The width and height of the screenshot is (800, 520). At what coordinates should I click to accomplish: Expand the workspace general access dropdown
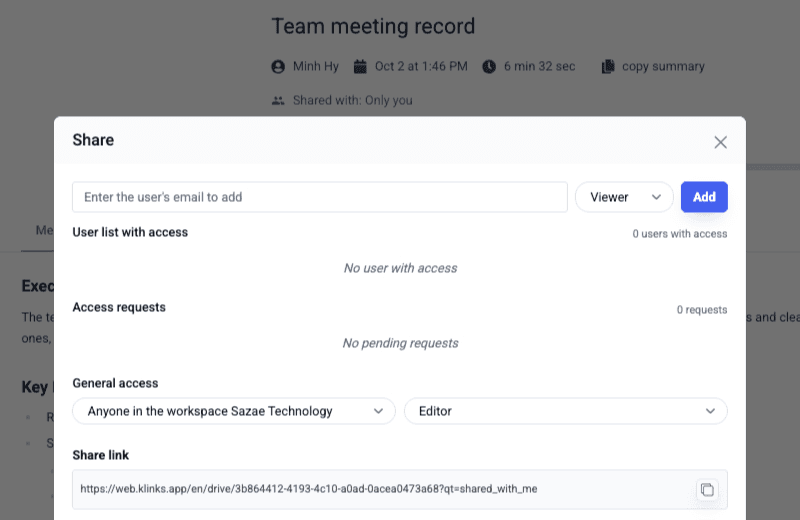(x=234, y=411)
